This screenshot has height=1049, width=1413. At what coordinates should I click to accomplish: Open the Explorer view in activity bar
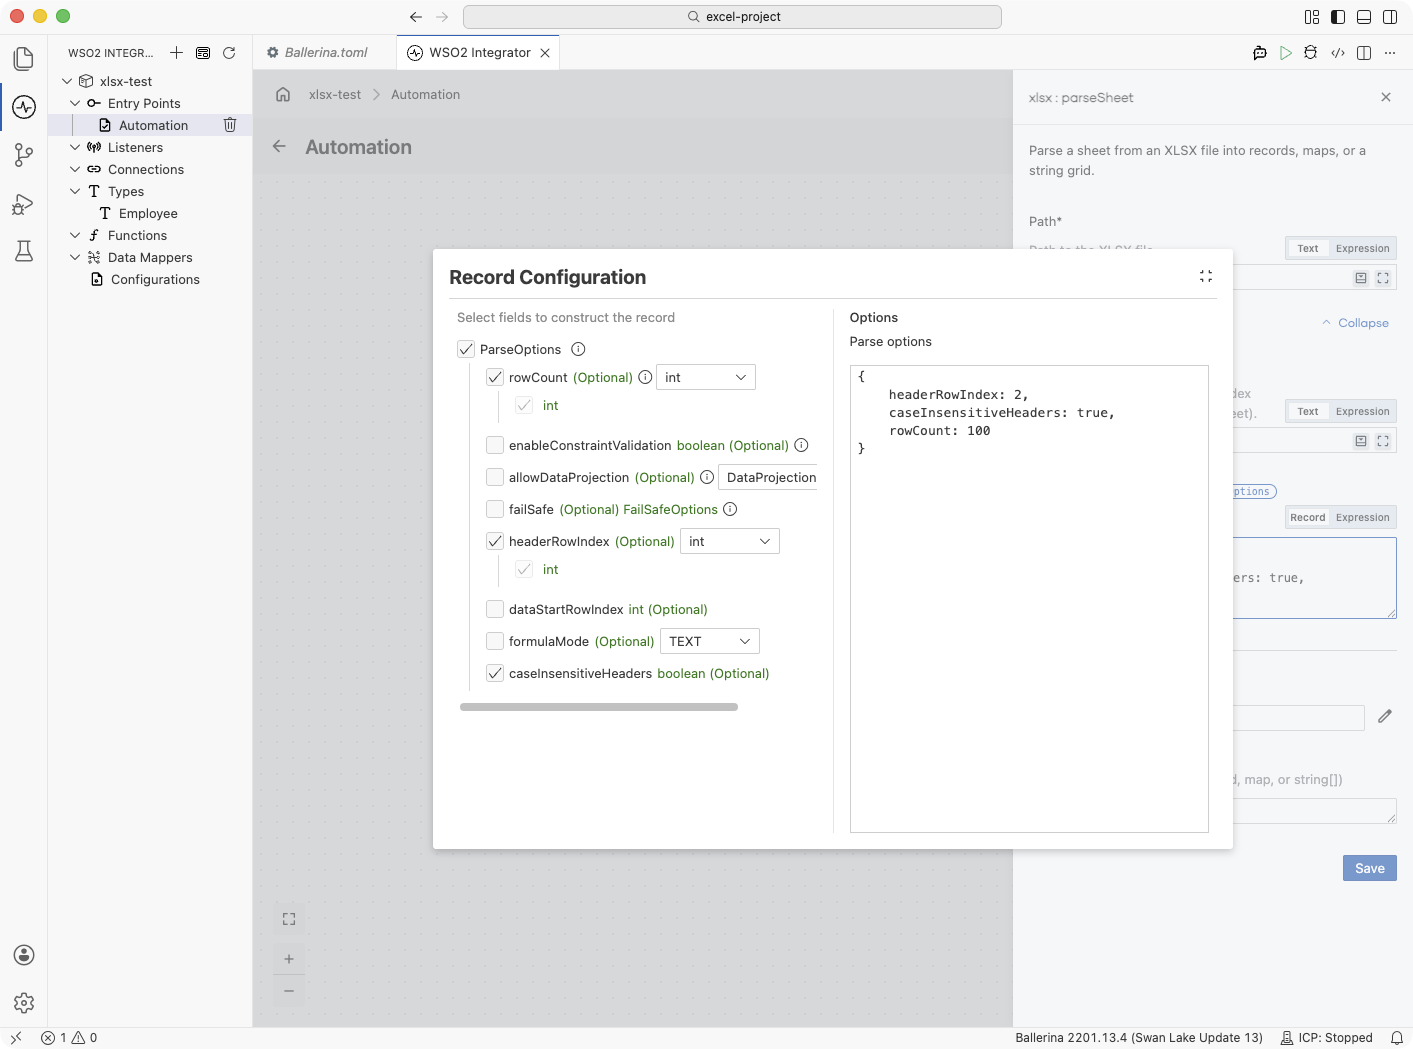point(24,59)
